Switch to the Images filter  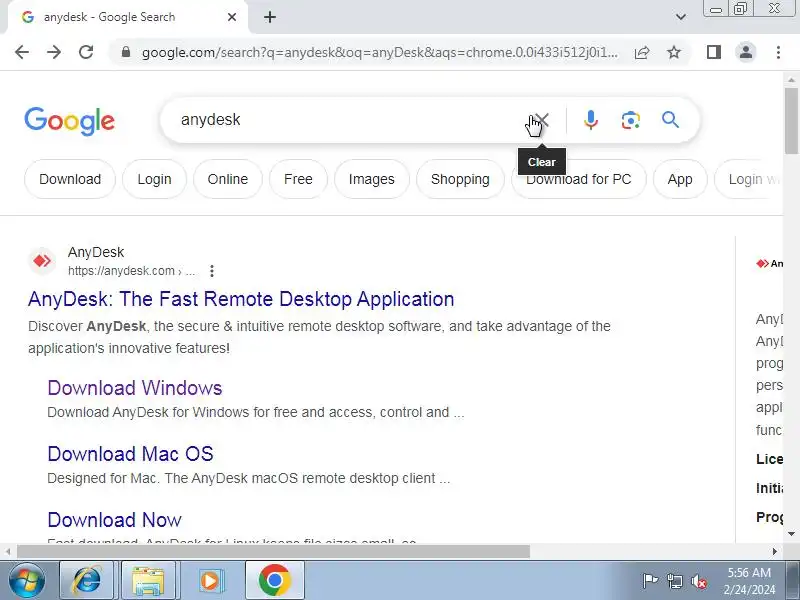[371, 179]
